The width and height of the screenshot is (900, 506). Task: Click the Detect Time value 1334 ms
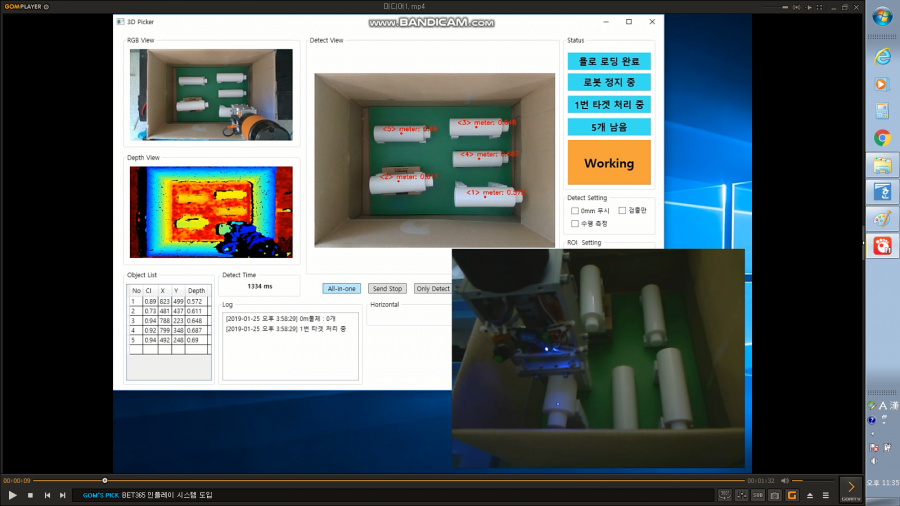coord(260,286)
